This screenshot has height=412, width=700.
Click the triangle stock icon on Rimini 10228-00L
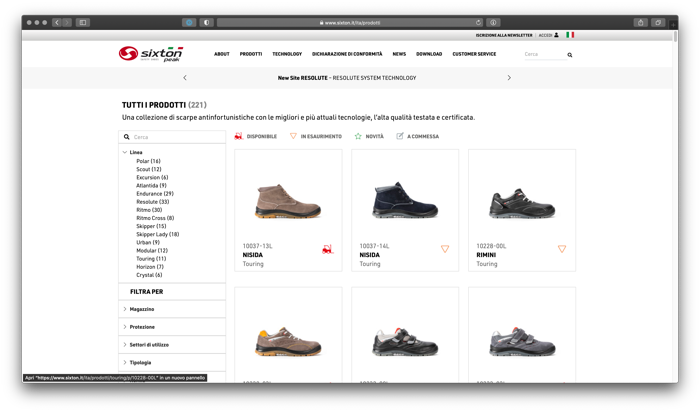(x=562, y=249)
